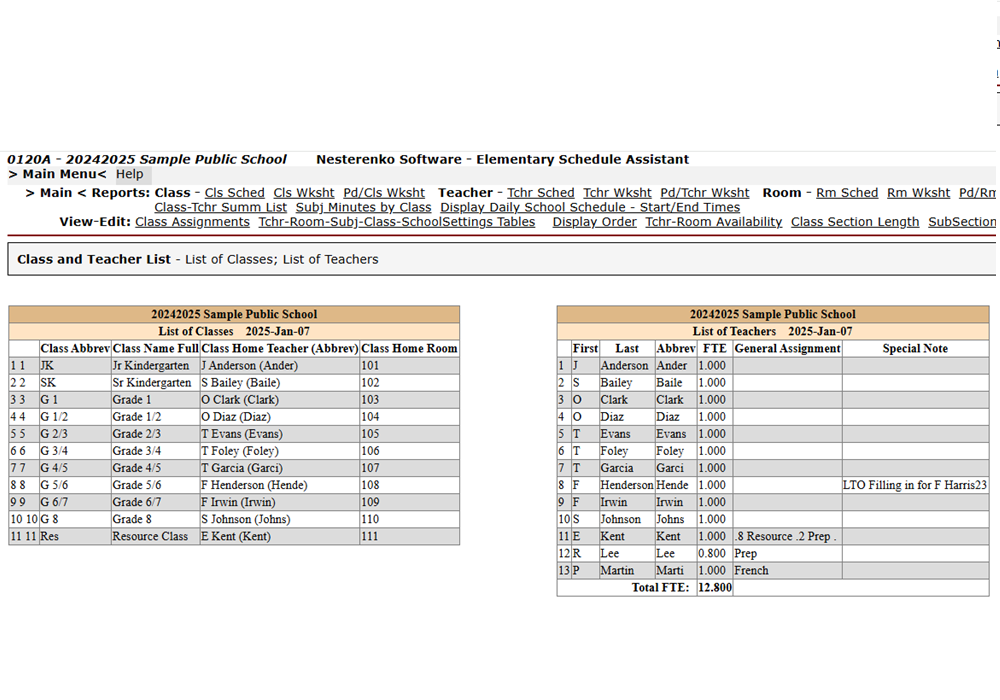Click the Help button
The height and width of the screenshot is (700, 1000).
[x=130, y=175]
